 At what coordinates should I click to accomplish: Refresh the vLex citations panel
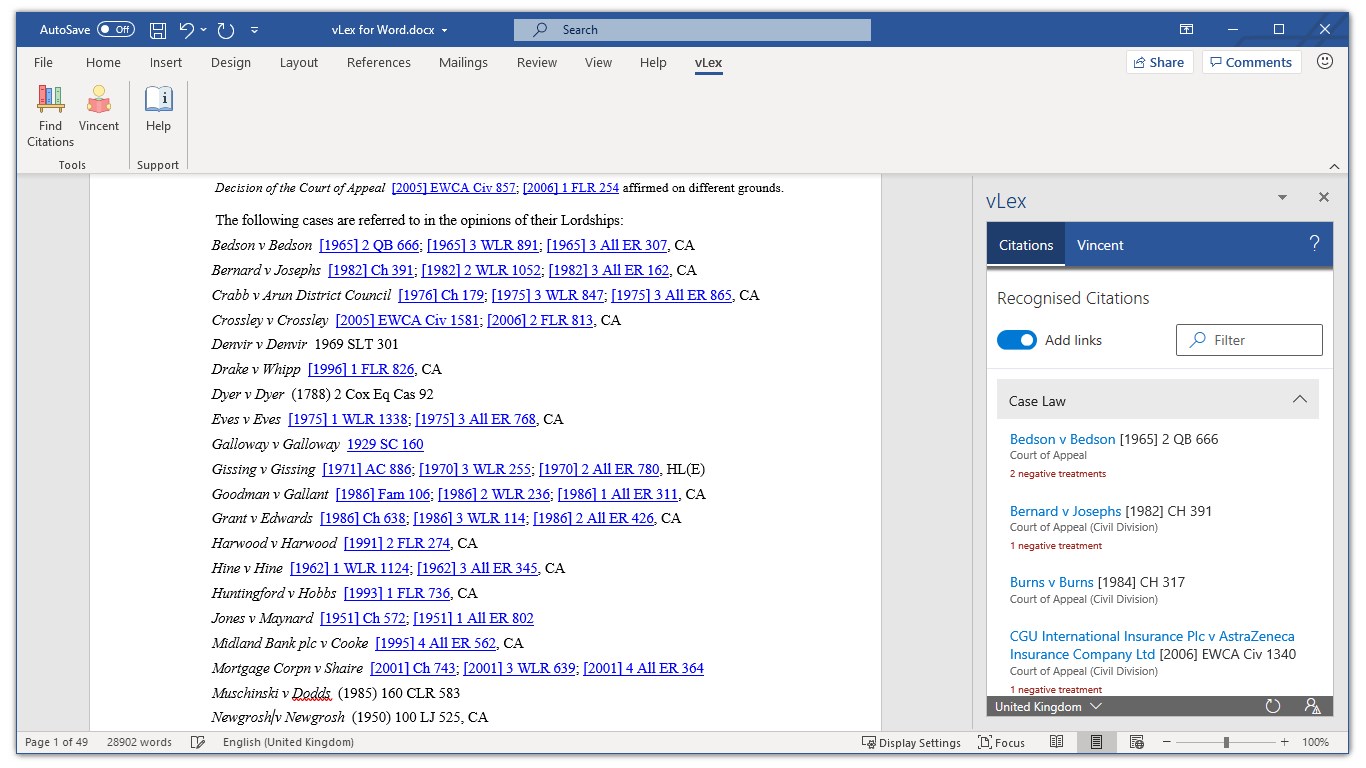[1273, 706]
